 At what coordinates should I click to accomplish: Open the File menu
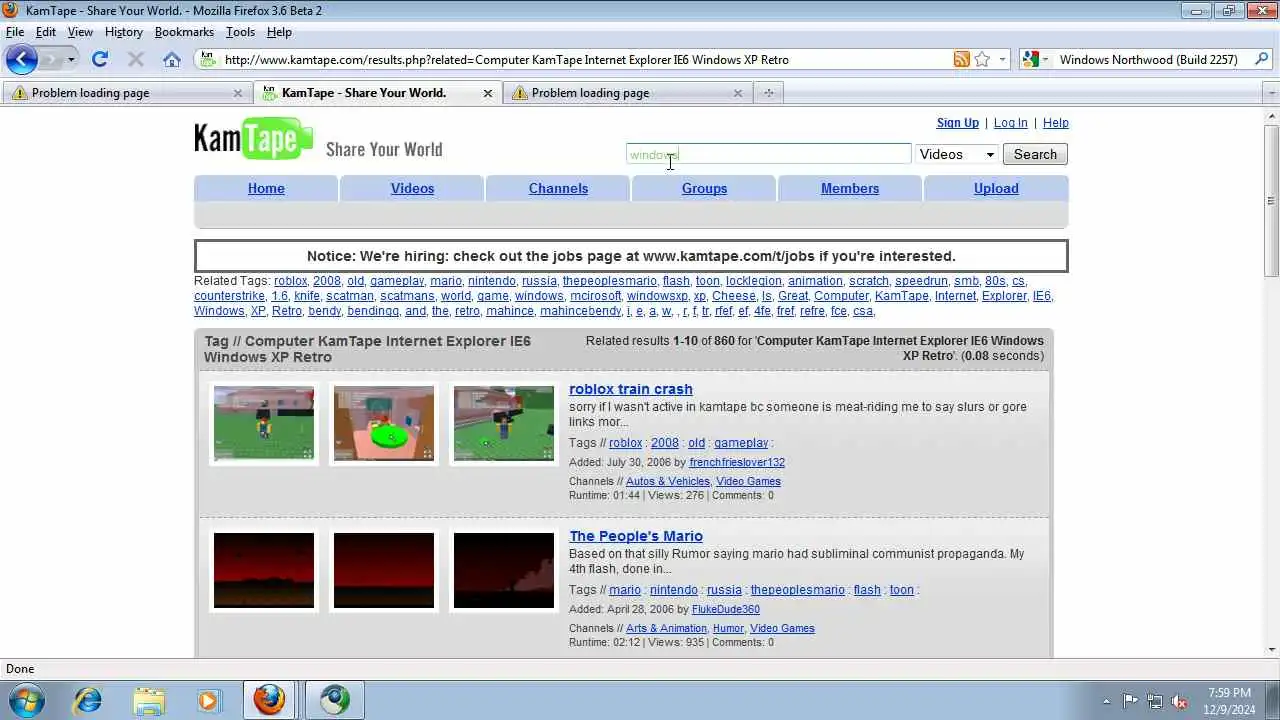click(x=15, y=32)
